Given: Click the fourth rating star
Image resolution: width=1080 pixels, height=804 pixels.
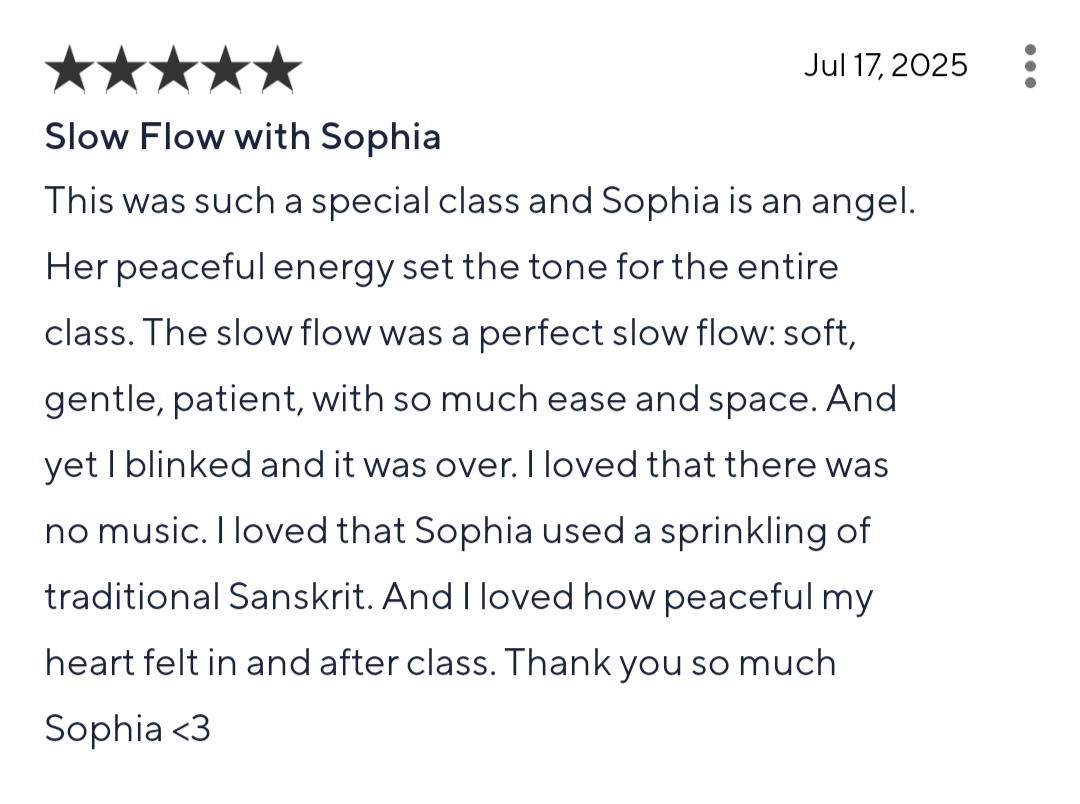Looking at the screenshot, I should coord(225,69).
